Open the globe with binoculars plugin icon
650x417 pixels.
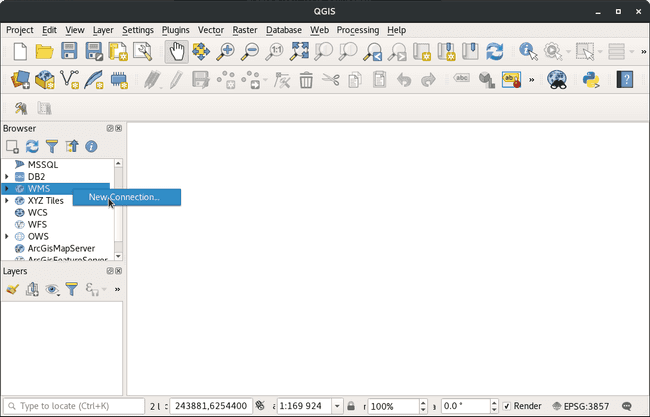[x=557, y=80]
